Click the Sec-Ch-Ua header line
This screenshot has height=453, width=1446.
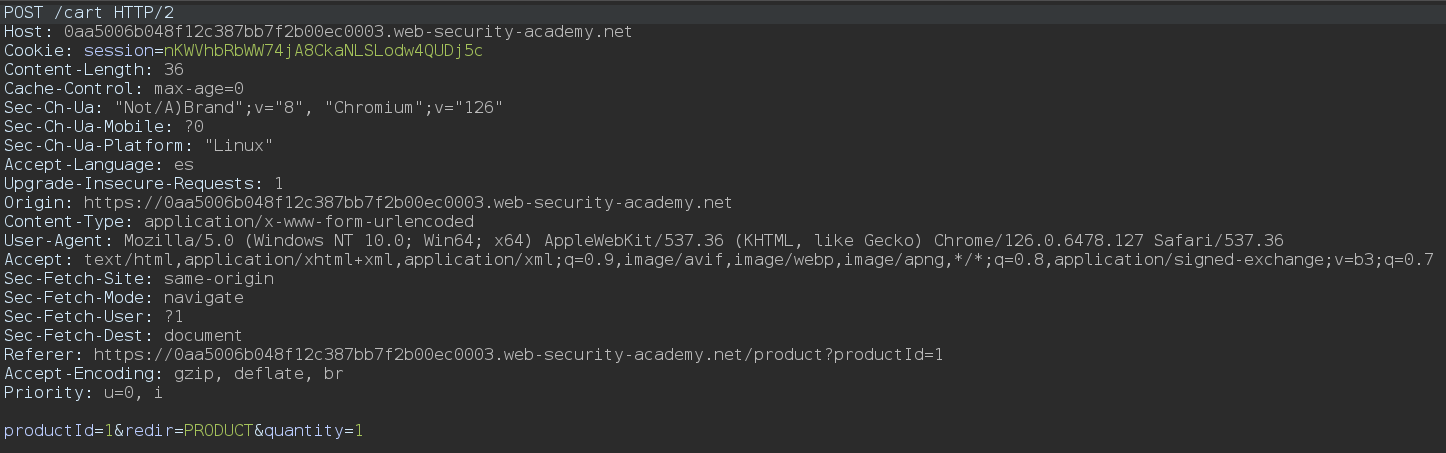[253, 107]
